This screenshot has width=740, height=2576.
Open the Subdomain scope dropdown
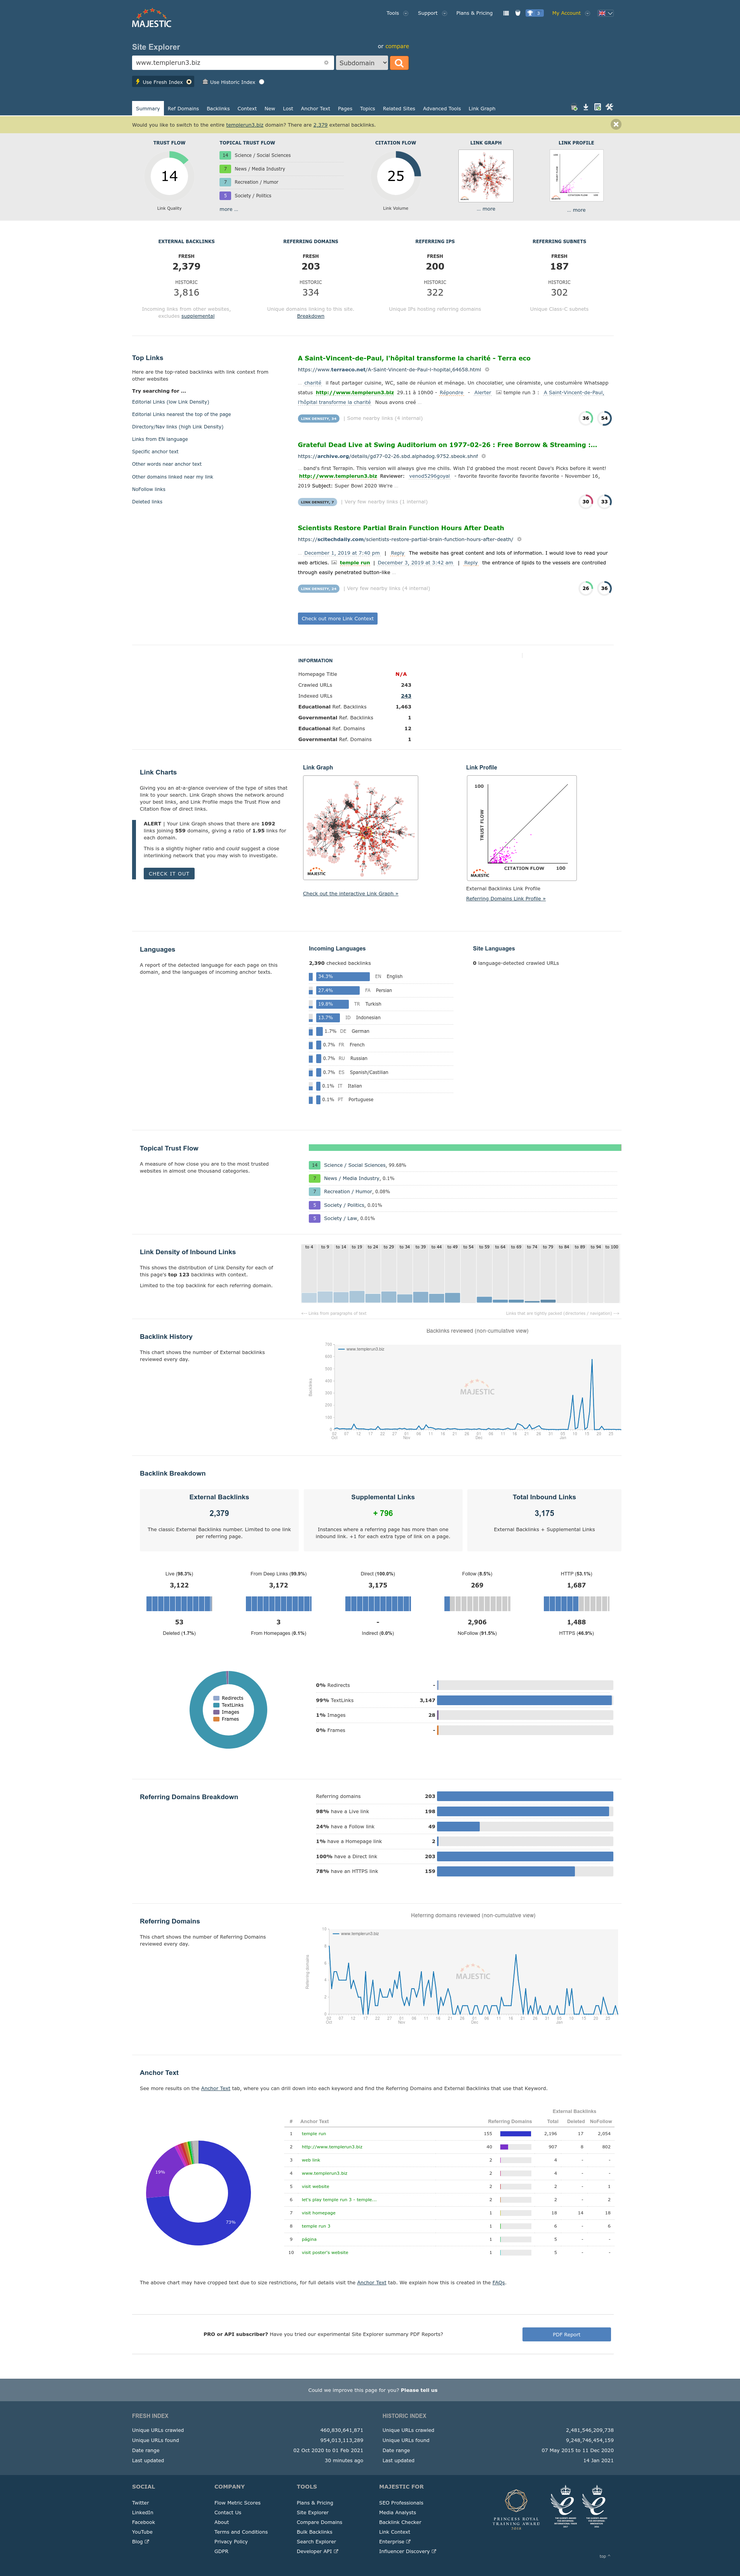point(362,63)
